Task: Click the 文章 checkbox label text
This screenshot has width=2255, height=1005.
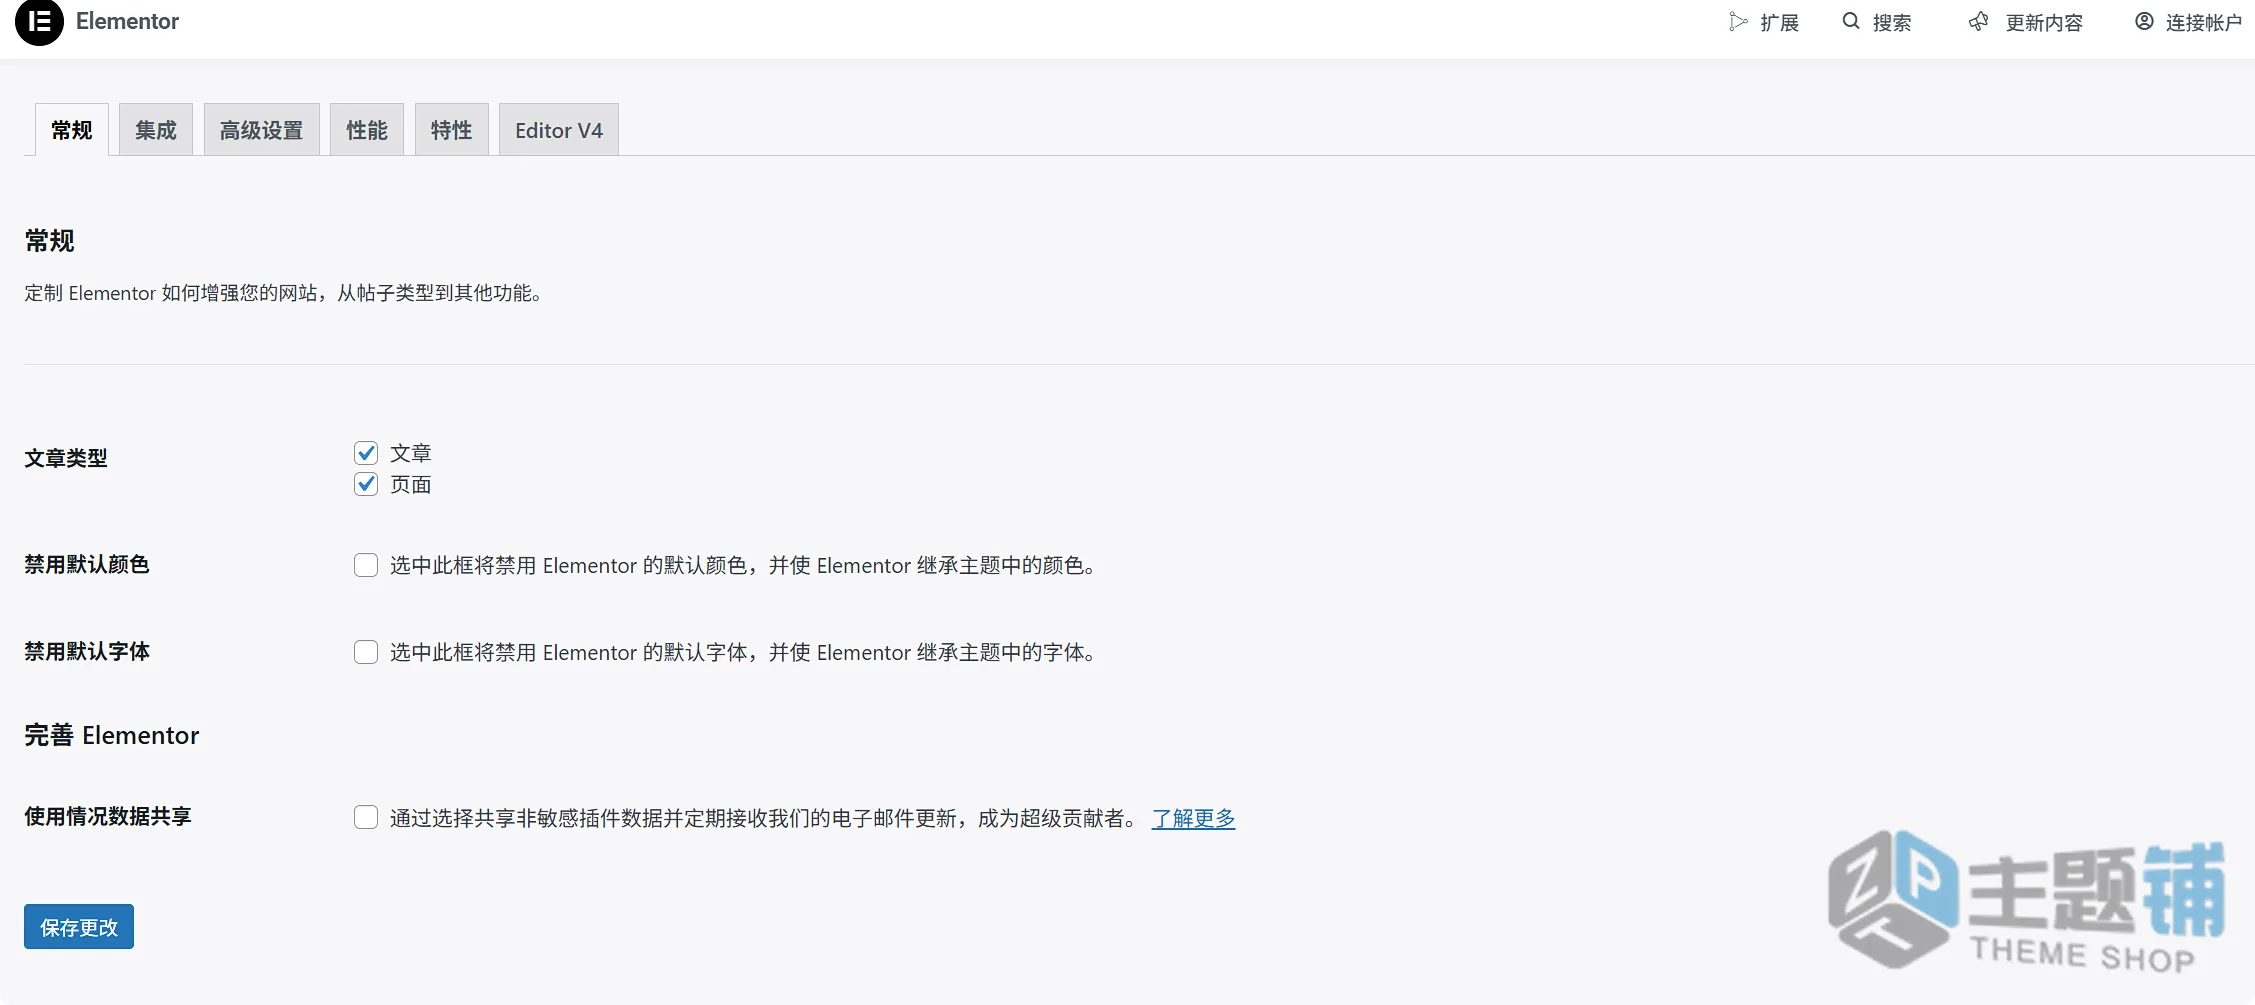Action: [411, 453]
